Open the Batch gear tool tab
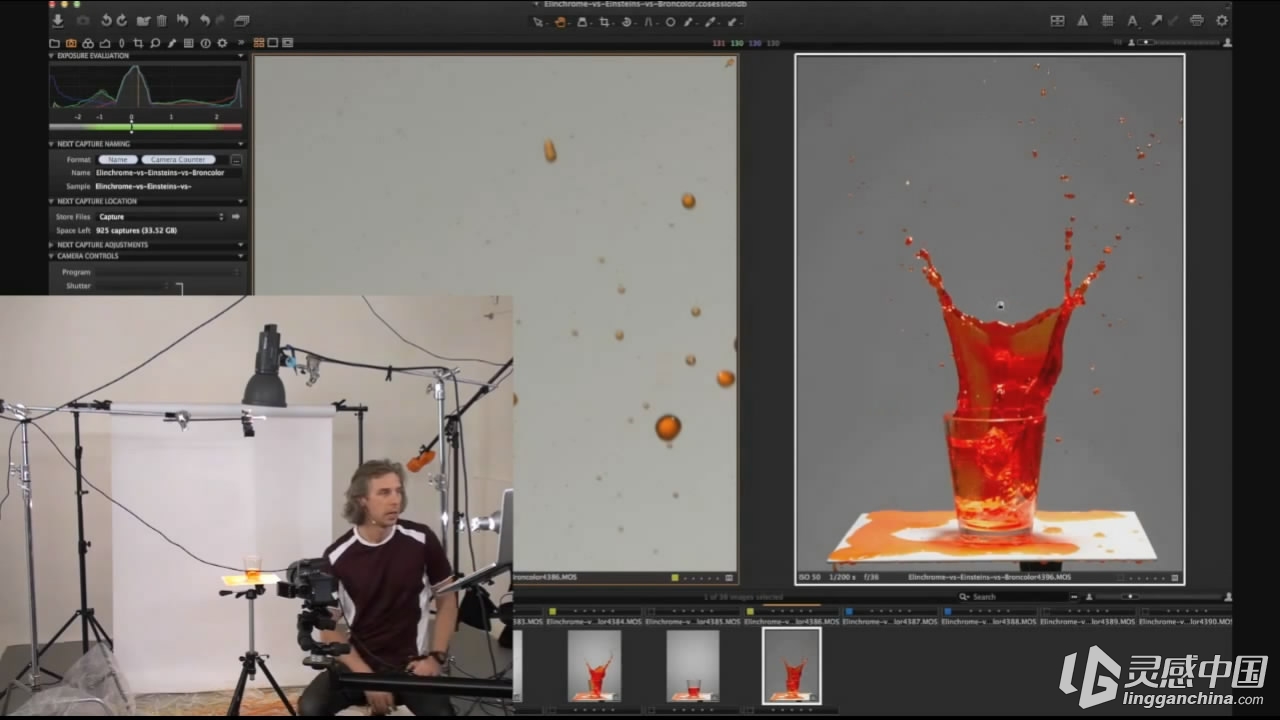 [x=222, y=43]
